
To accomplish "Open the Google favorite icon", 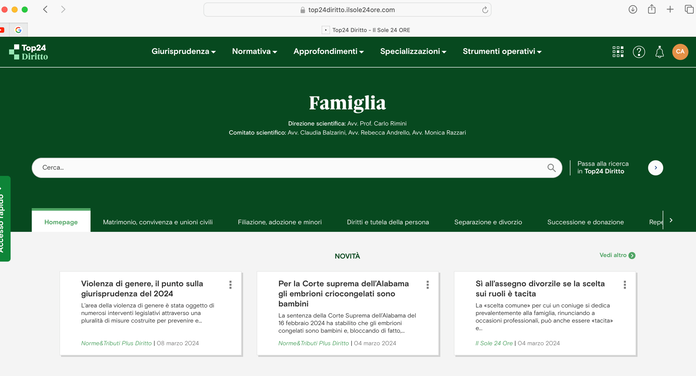I will coord(18,30).
